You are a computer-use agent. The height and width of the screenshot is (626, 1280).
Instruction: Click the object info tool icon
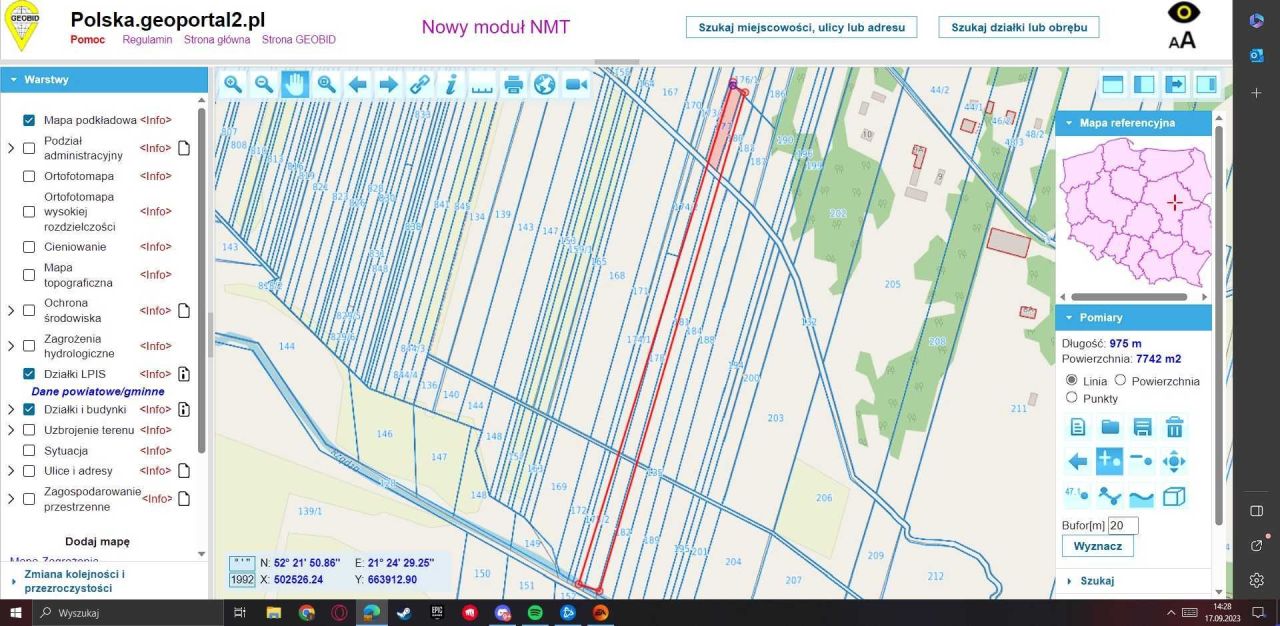pyautogui.click(x=451, y=85)
